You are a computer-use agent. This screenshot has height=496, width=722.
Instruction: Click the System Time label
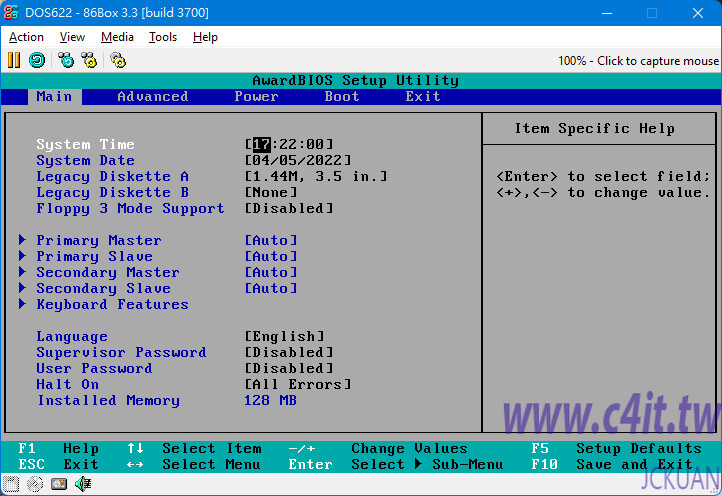86,144
